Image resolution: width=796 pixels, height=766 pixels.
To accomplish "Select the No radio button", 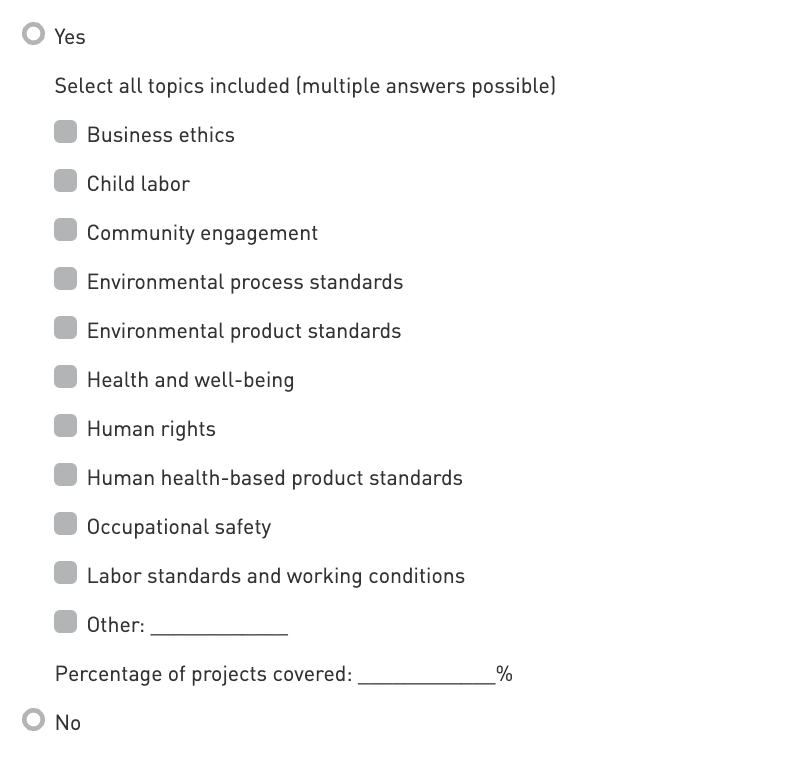I will coord(35,720).
